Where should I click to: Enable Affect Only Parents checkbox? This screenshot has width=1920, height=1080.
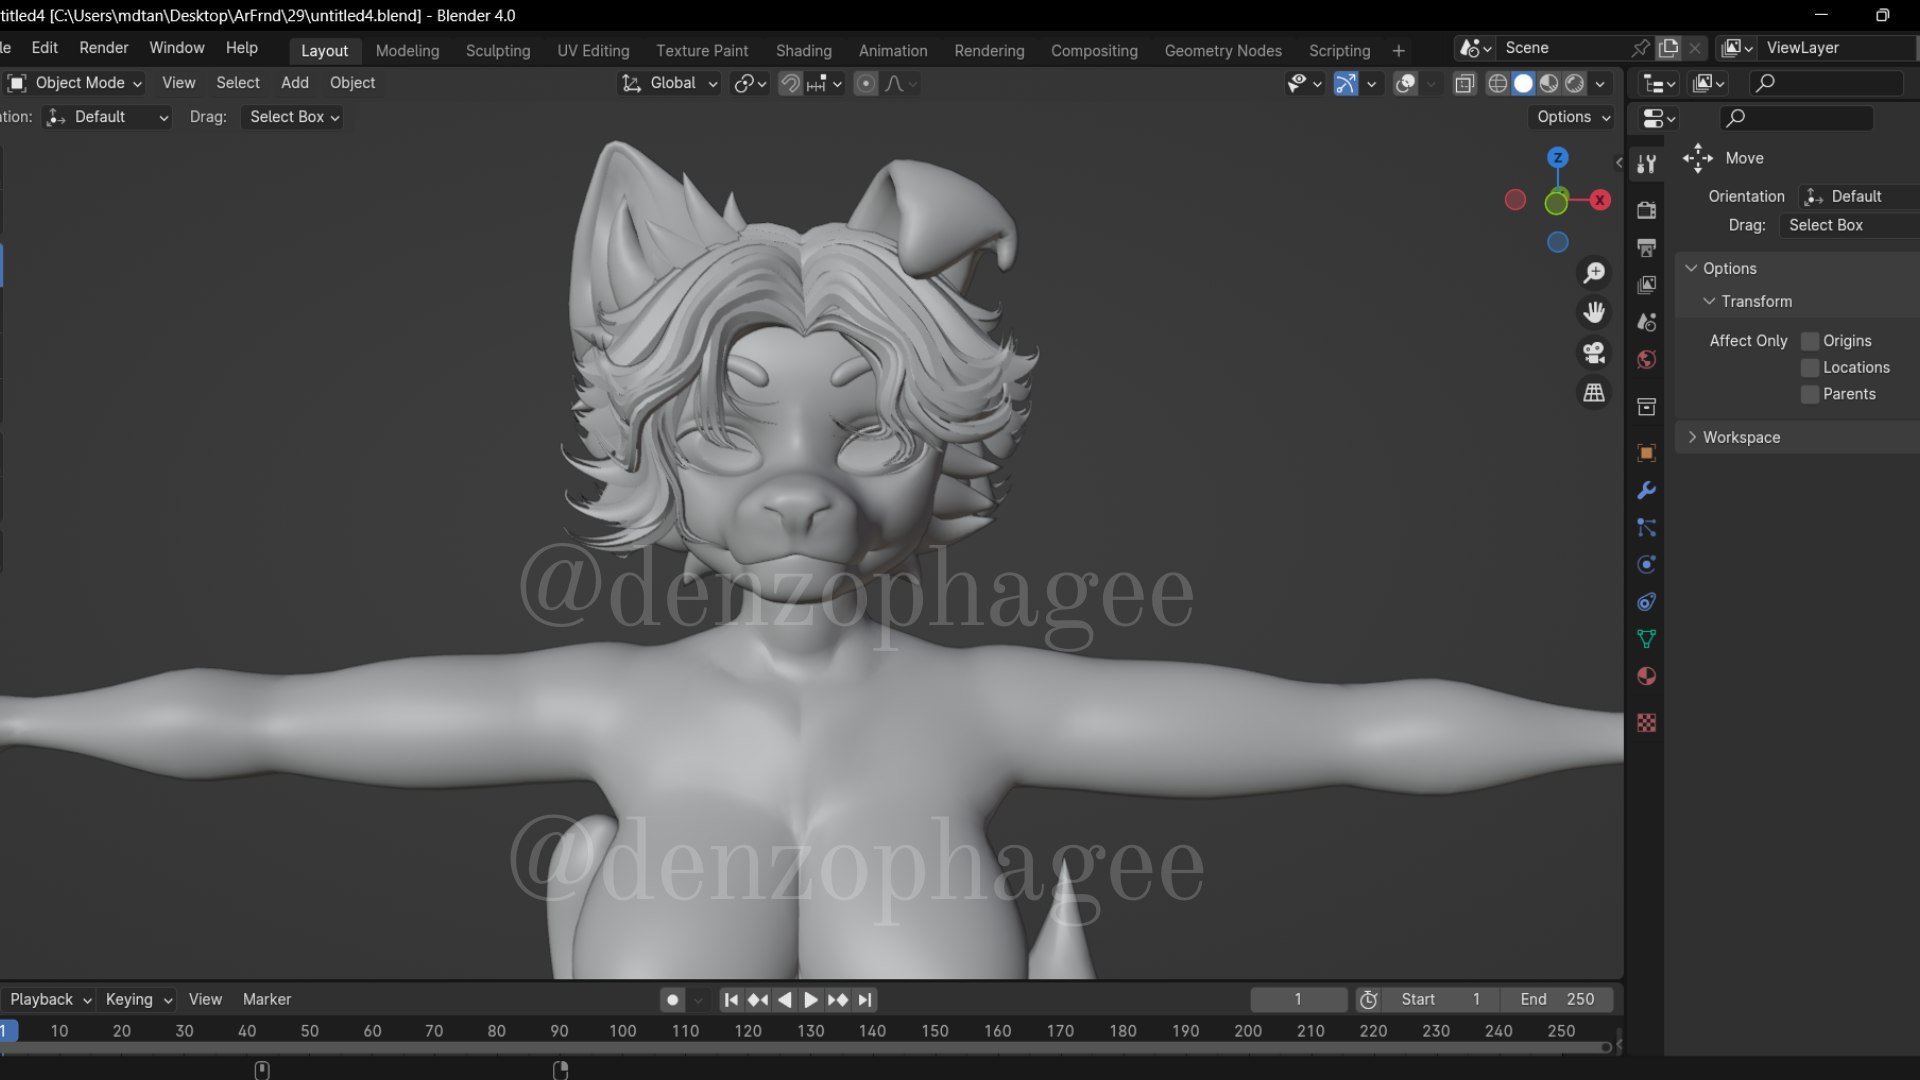(1810, 394)
